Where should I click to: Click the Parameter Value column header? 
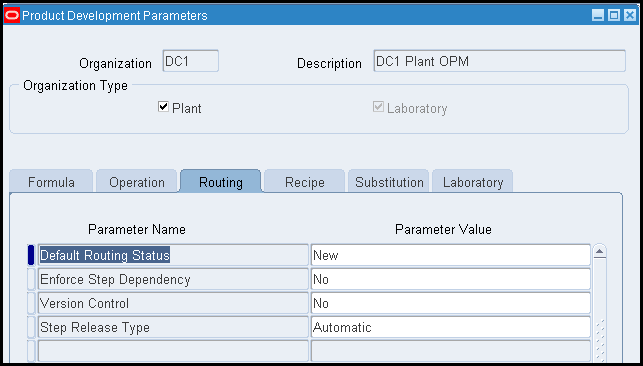tap(443, 229)
